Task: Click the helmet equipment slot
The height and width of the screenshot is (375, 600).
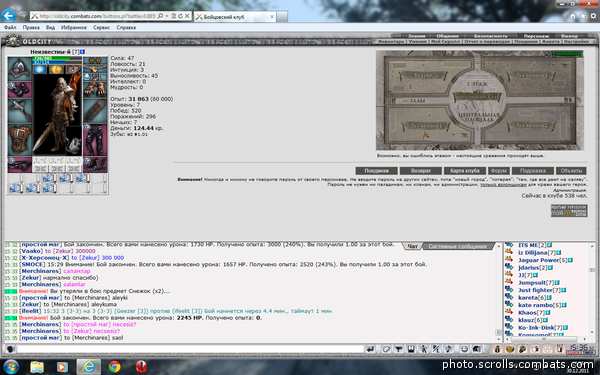Action: (20, 69)
